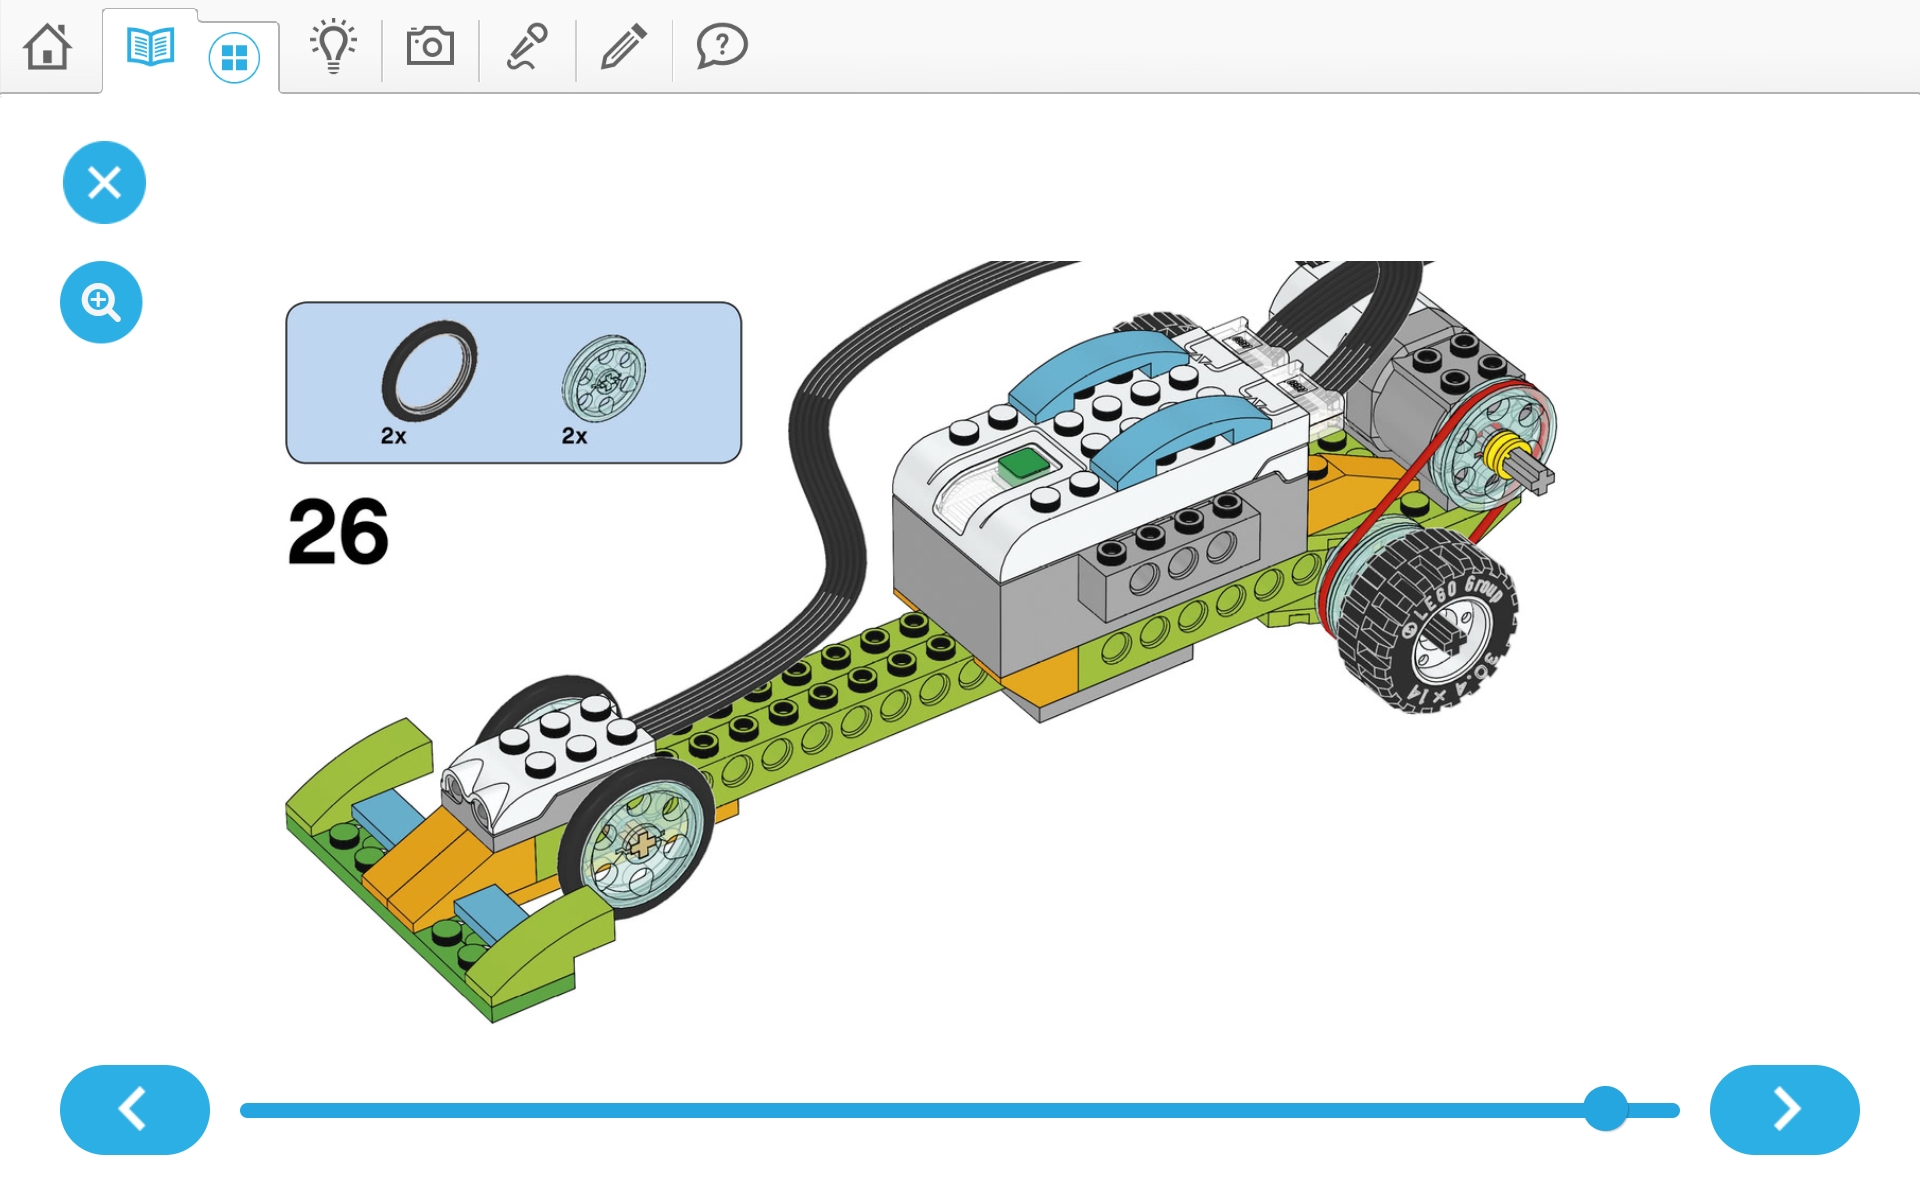
Task: Open the lightbulb hints tool
Action: [333, 46]
